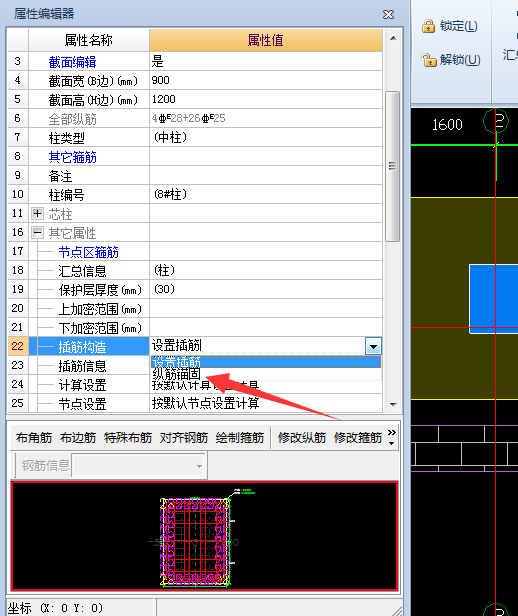Viewport: 518px width, 616px height.
Task: Click the 下加密范围 value cell
Action: [265, 327]
